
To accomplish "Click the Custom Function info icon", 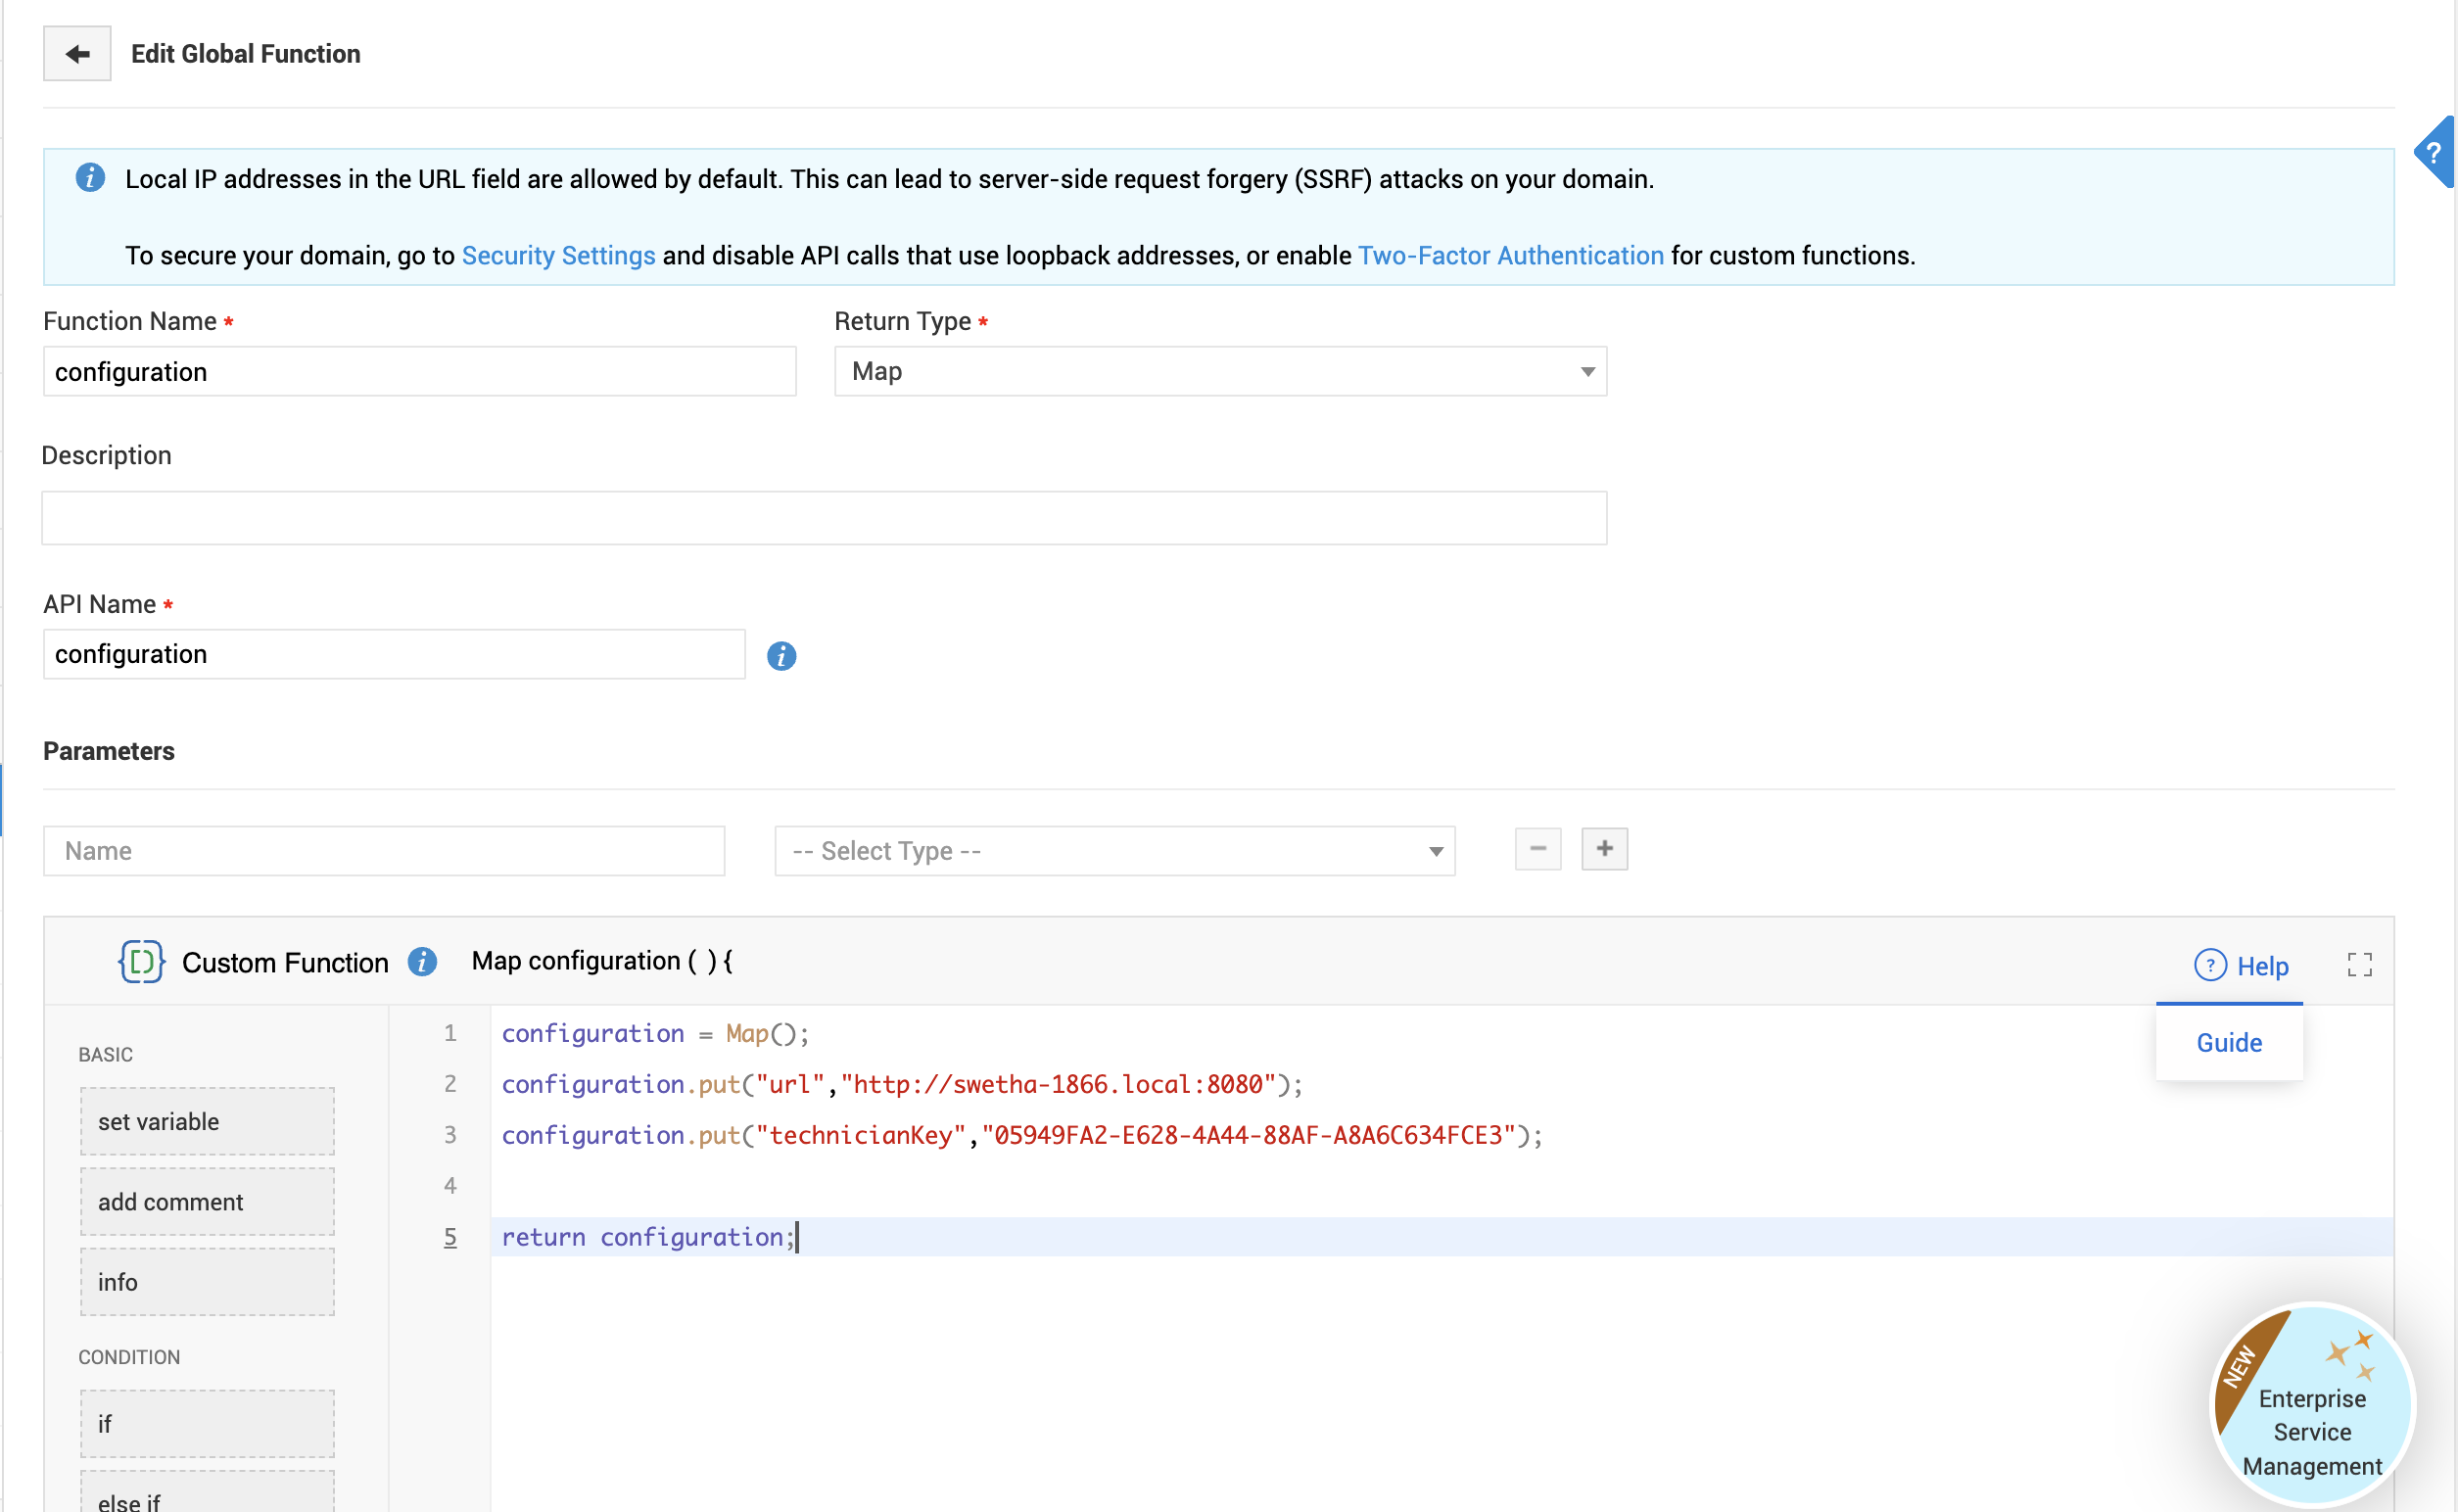I will pos(423,962).
